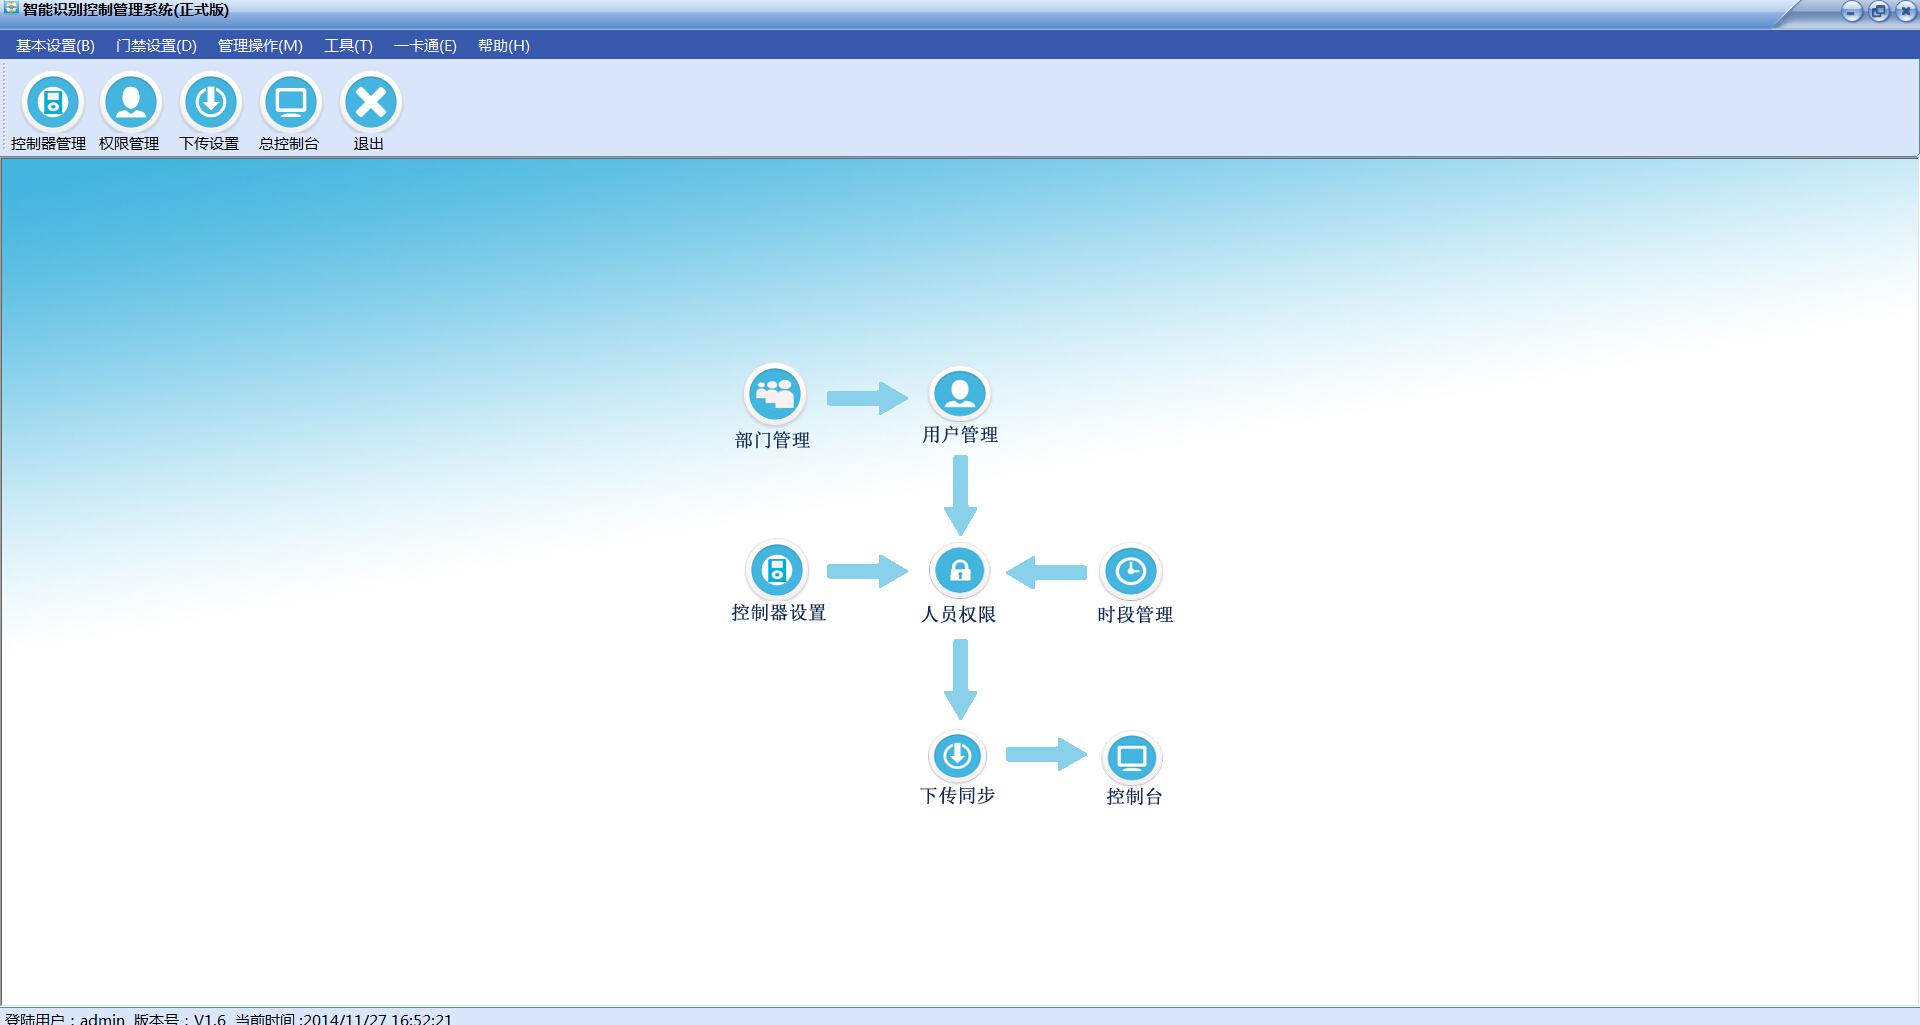Viewport: 1920px width, 1025px height.
Task: Minimize the application window
Action: pyautogui.click(x=1852, y=12)
